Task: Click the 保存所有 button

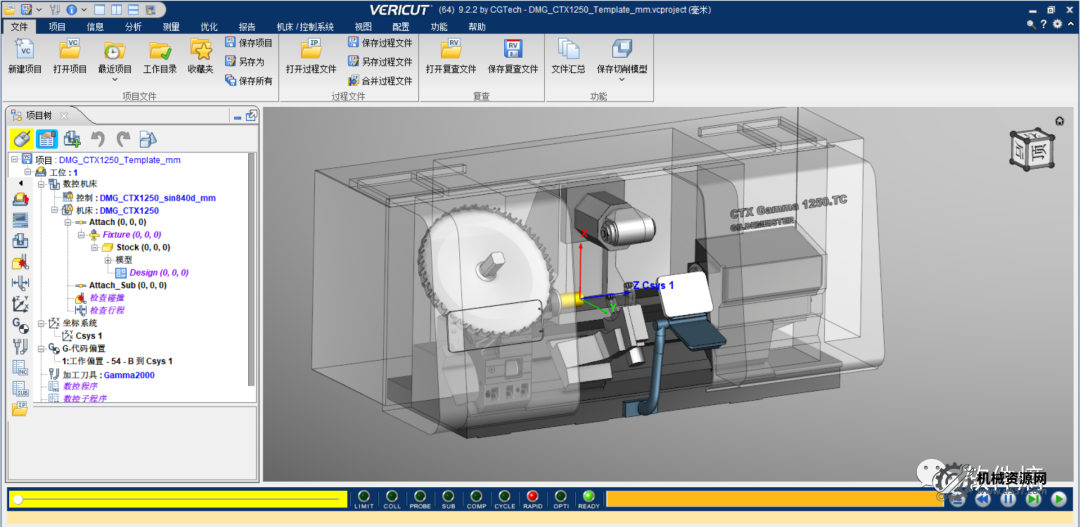Action: (248, 81)
